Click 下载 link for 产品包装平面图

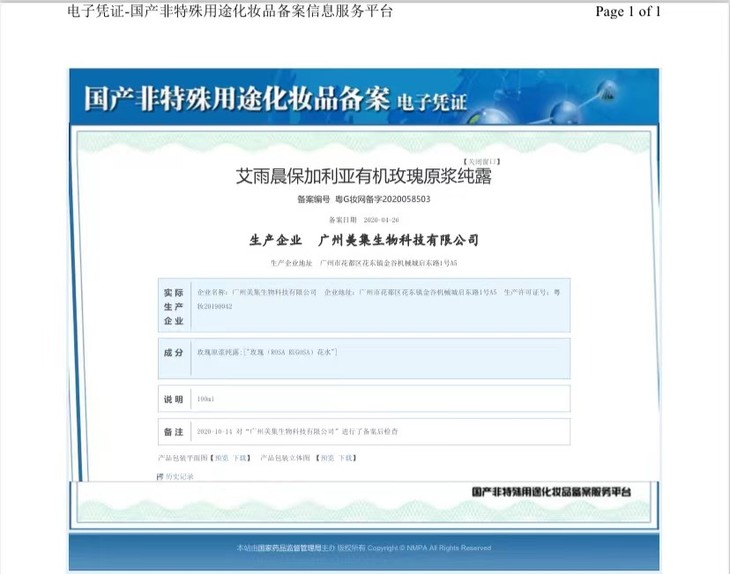[x=239, y=458]
